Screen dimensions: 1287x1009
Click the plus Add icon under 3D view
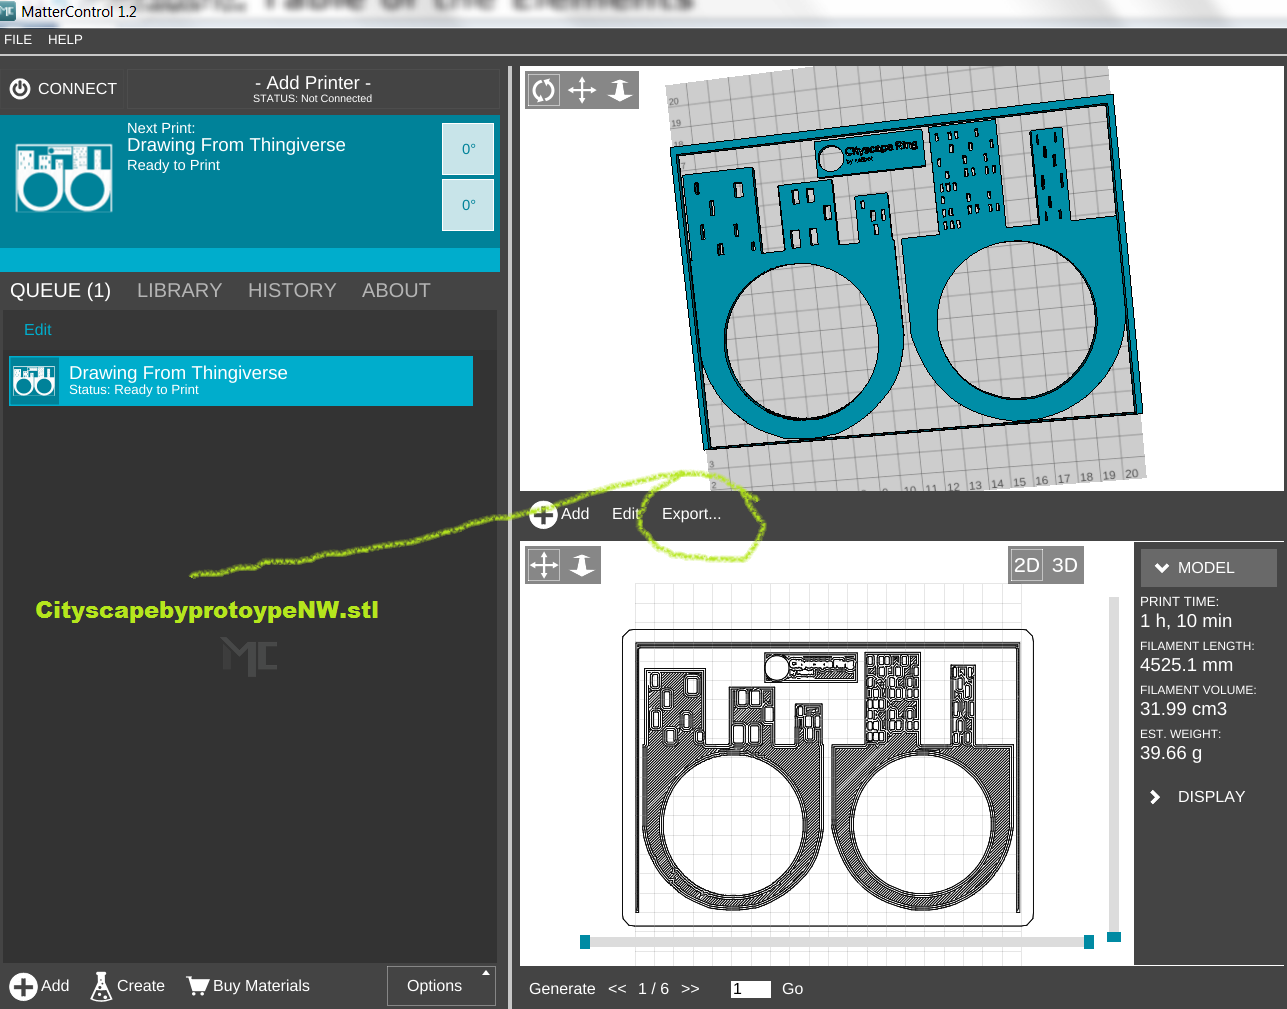pyautogui.click(x=543, y=514)
